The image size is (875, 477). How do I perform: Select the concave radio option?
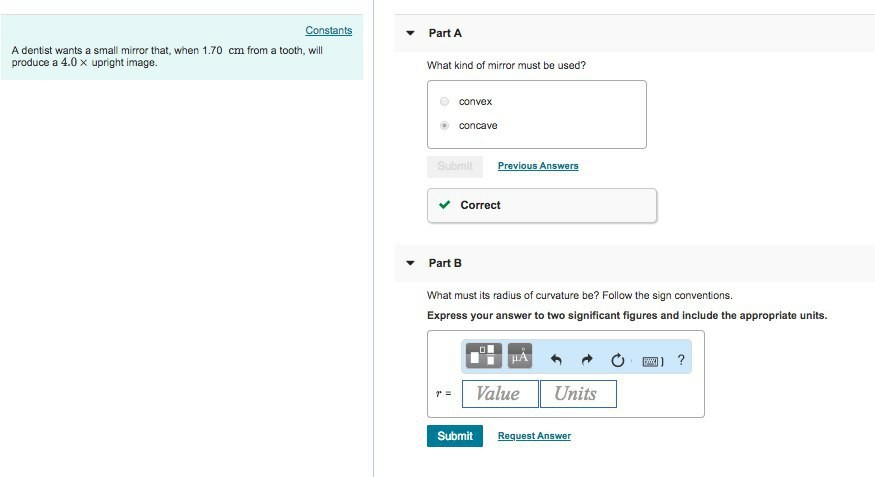click(x=445, y=126)
